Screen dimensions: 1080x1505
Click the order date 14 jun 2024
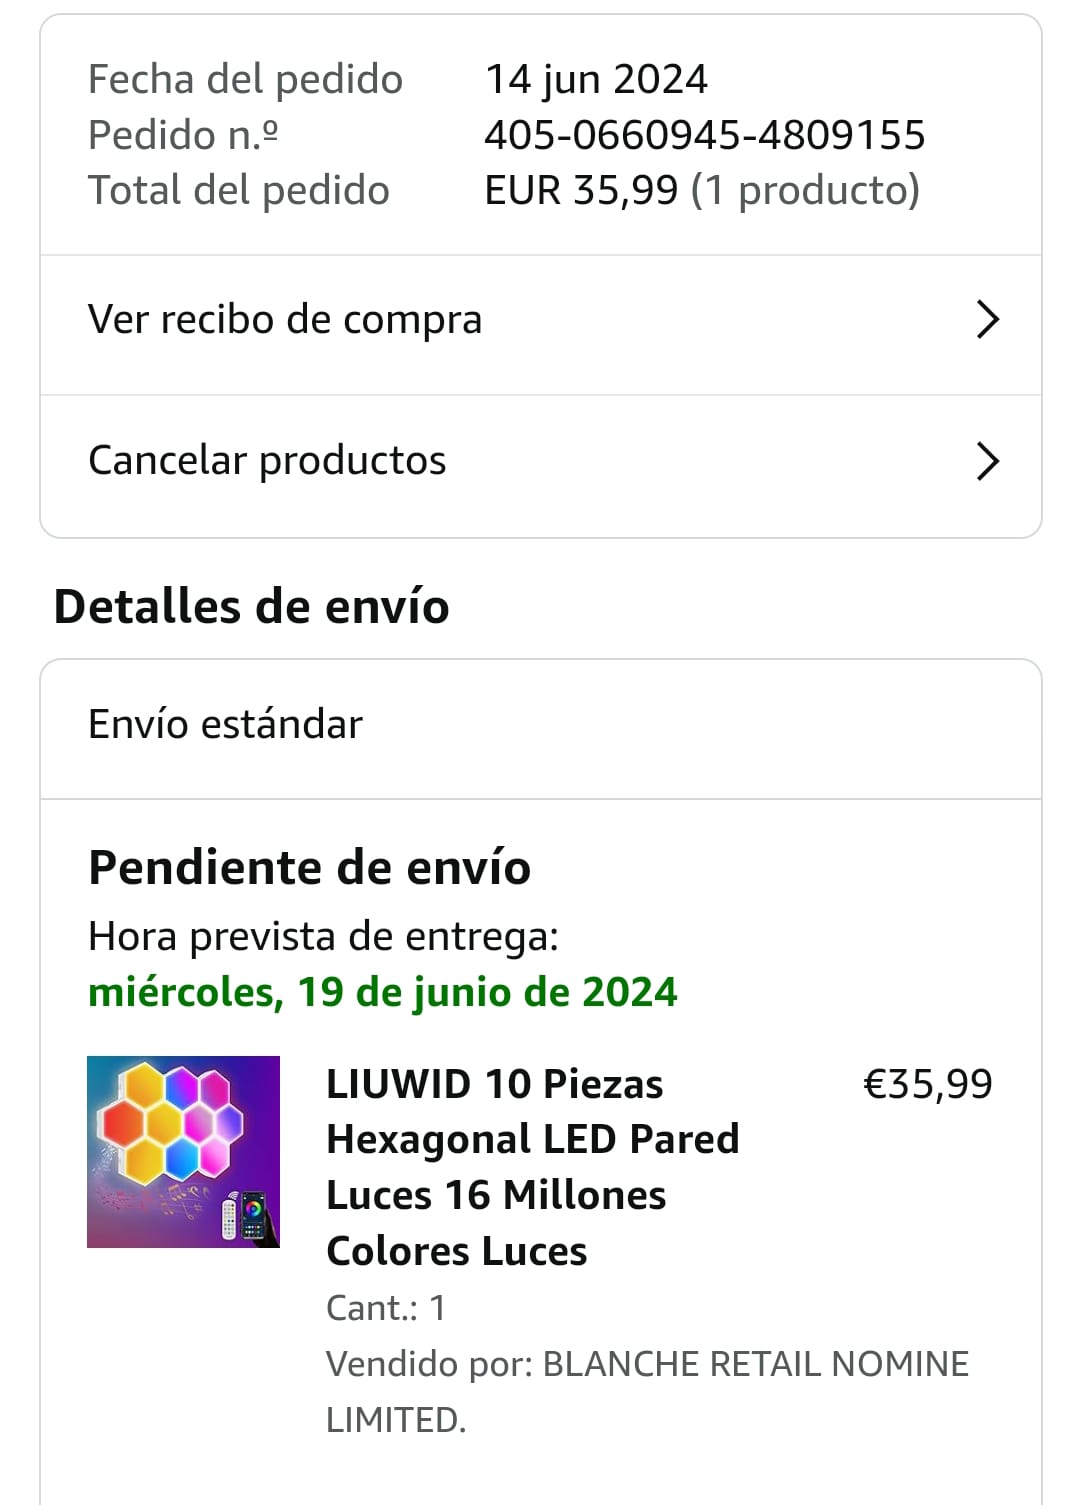(x=596, y=79)
